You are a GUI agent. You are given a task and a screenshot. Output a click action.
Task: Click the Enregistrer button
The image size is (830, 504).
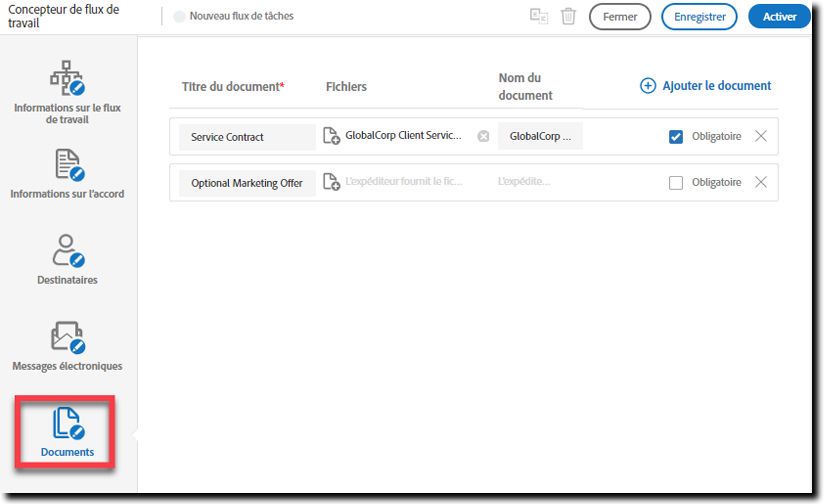click(699, 16)
